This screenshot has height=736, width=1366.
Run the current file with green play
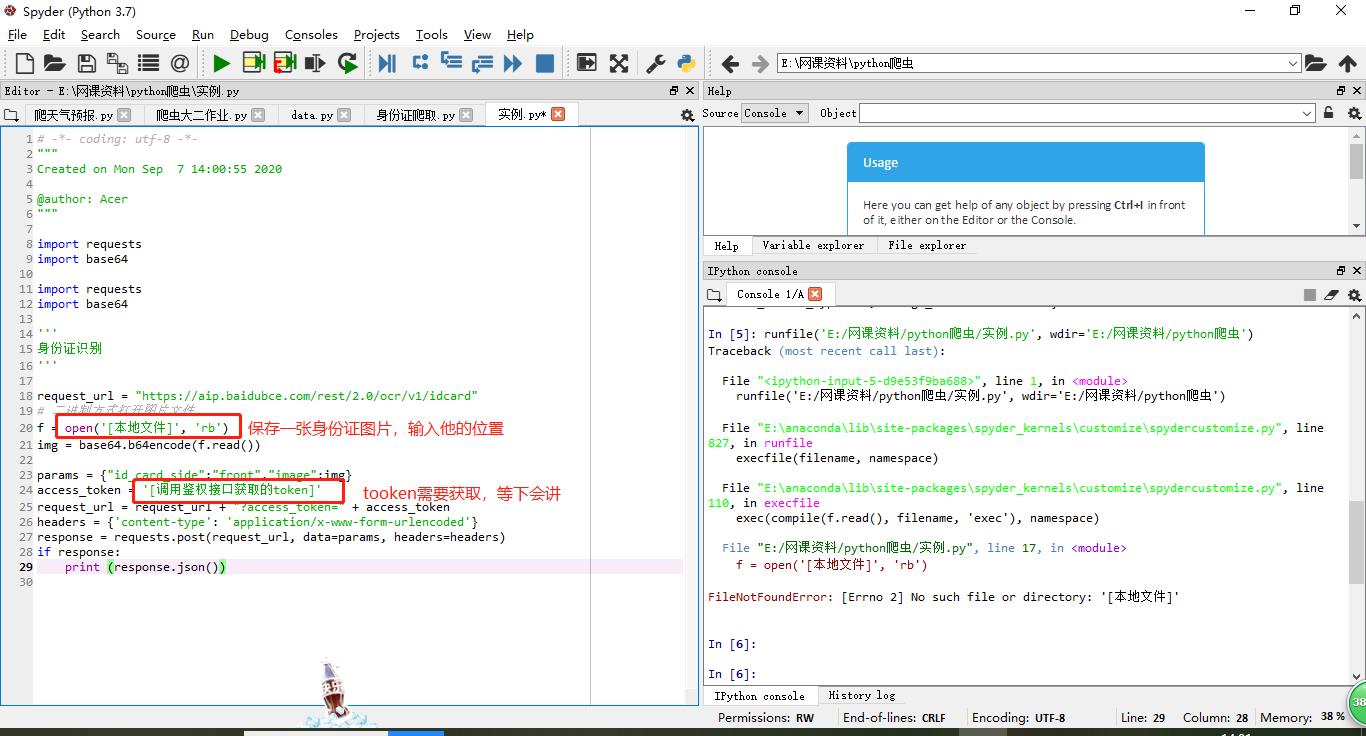click(221, 63)
